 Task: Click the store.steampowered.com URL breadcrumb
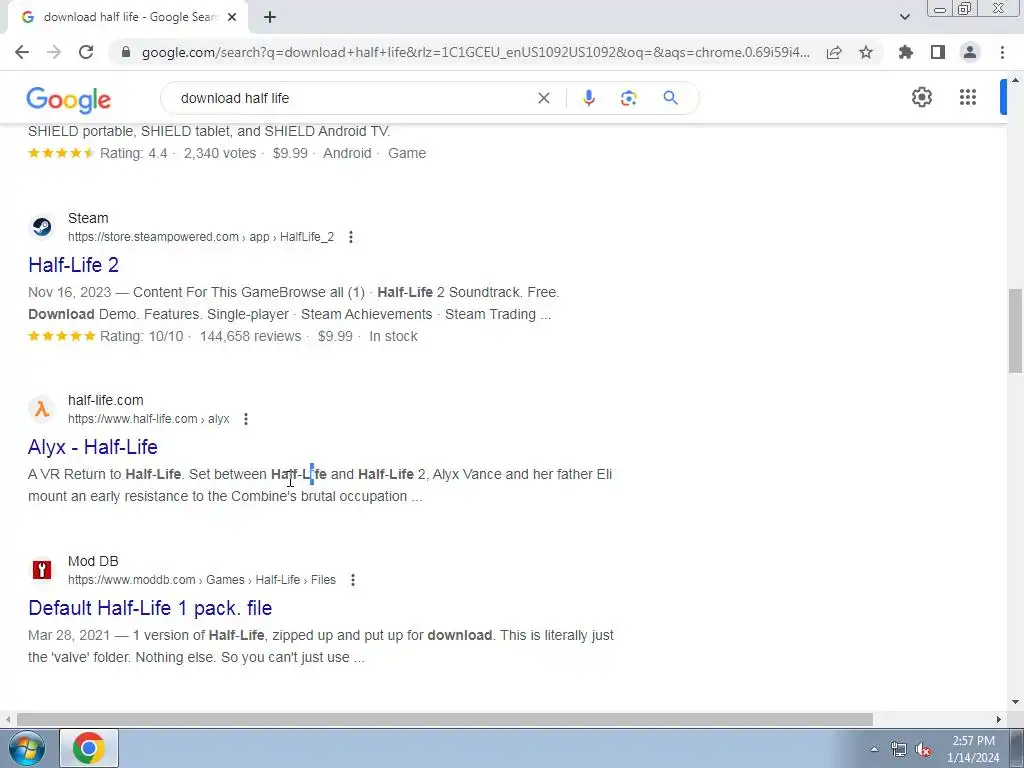[x=200, y=237]
